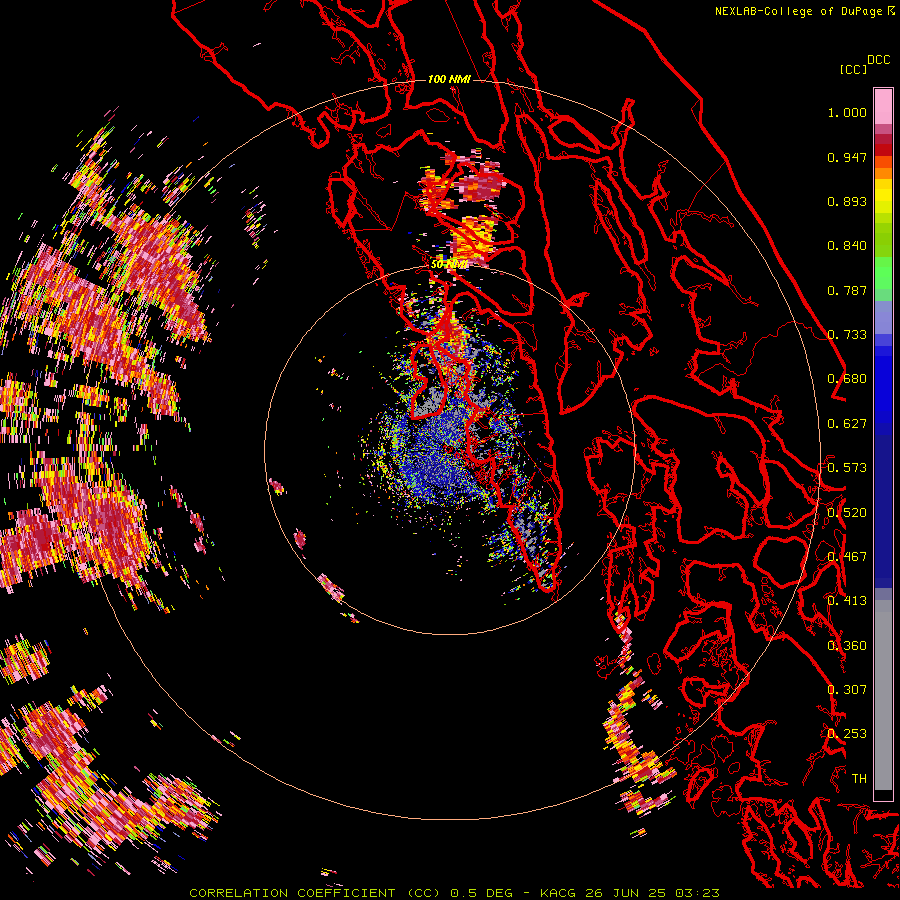Click the DCC label above the color scale

pyautogui.click(x=878, y=60)
